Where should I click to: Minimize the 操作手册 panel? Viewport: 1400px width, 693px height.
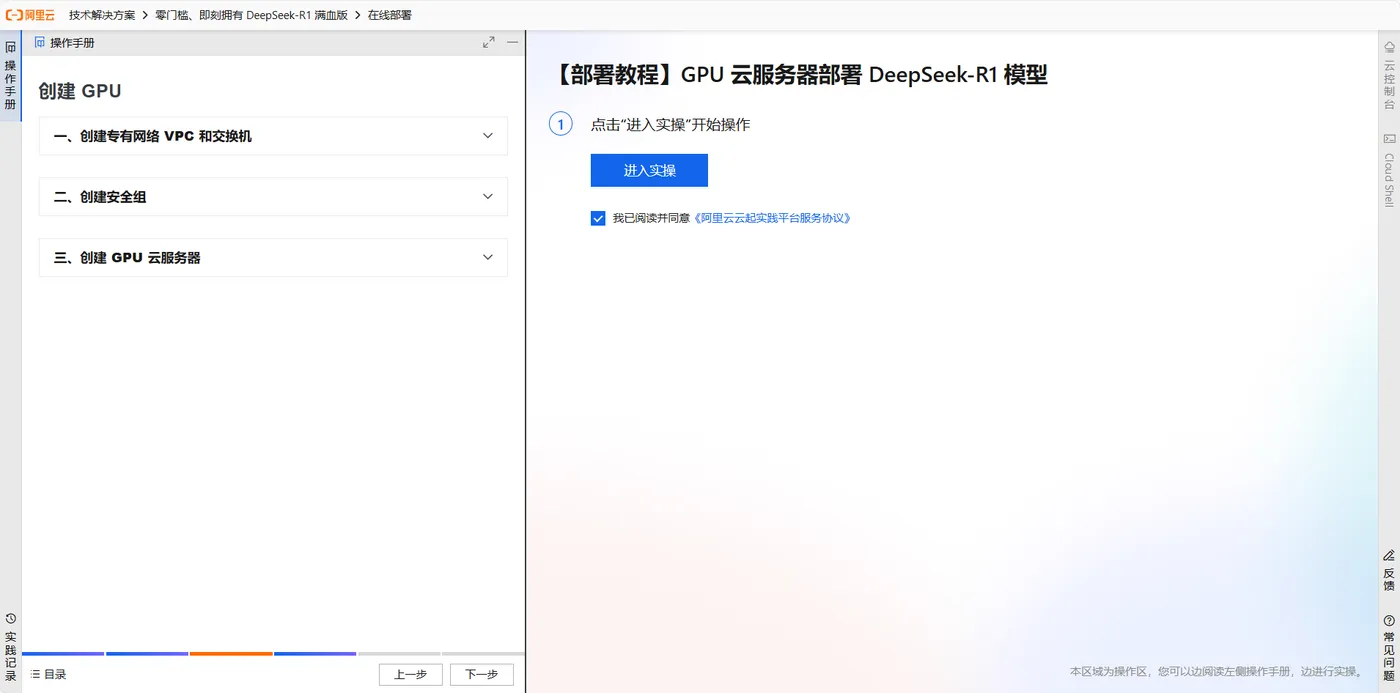pyautogui.click(x=512, y=42)
